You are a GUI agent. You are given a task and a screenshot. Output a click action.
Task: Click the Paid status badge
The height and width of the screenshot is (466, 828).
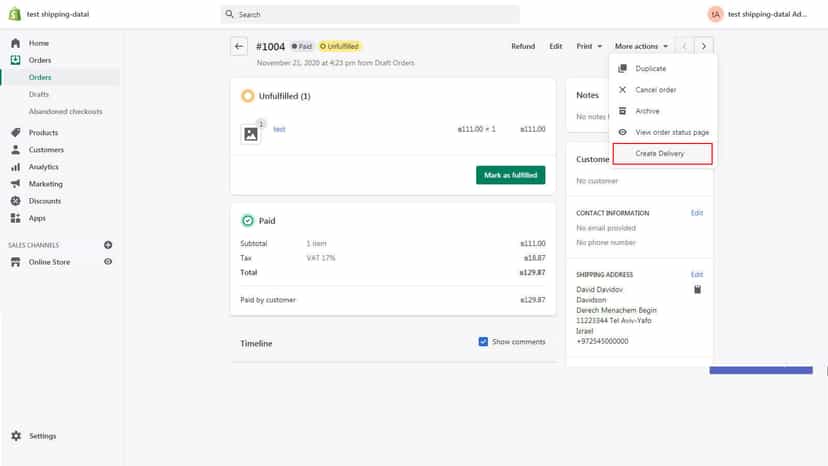click(x=302, y=46)
